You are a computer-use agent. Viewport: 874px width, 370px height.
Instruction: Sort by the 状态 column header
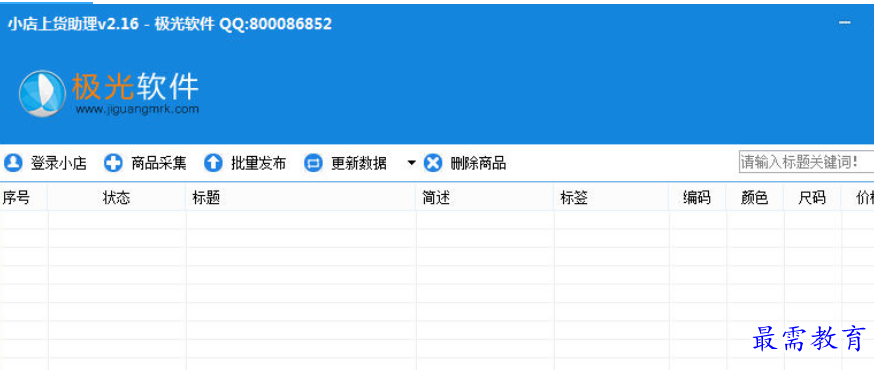coord(116,198)
